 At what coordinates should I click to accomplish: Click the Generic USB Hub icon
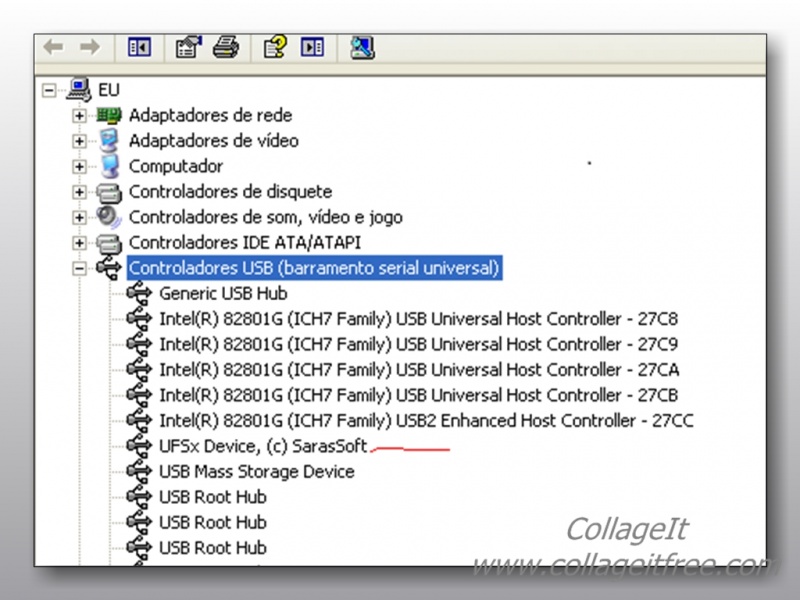tap(139, 293)
